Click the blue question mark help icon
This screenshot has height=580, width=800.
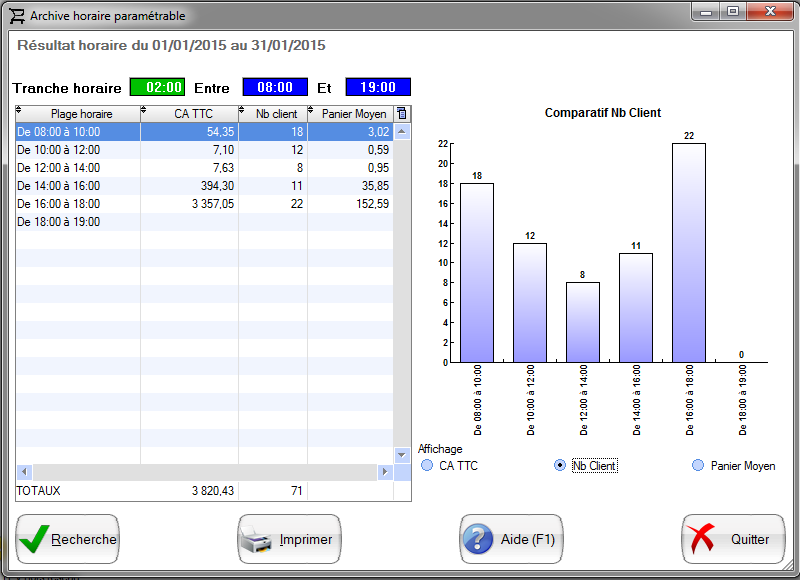(478, 540)
